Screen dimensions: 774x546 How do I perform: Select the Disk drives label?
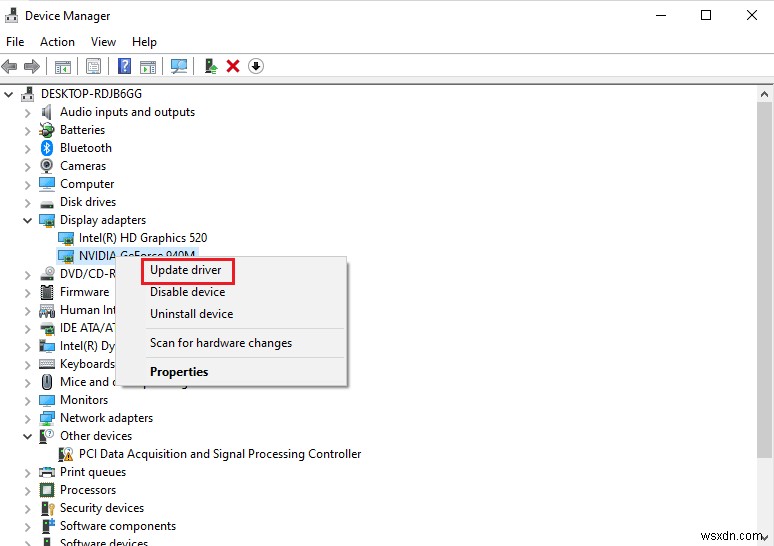tap(88, 202)
